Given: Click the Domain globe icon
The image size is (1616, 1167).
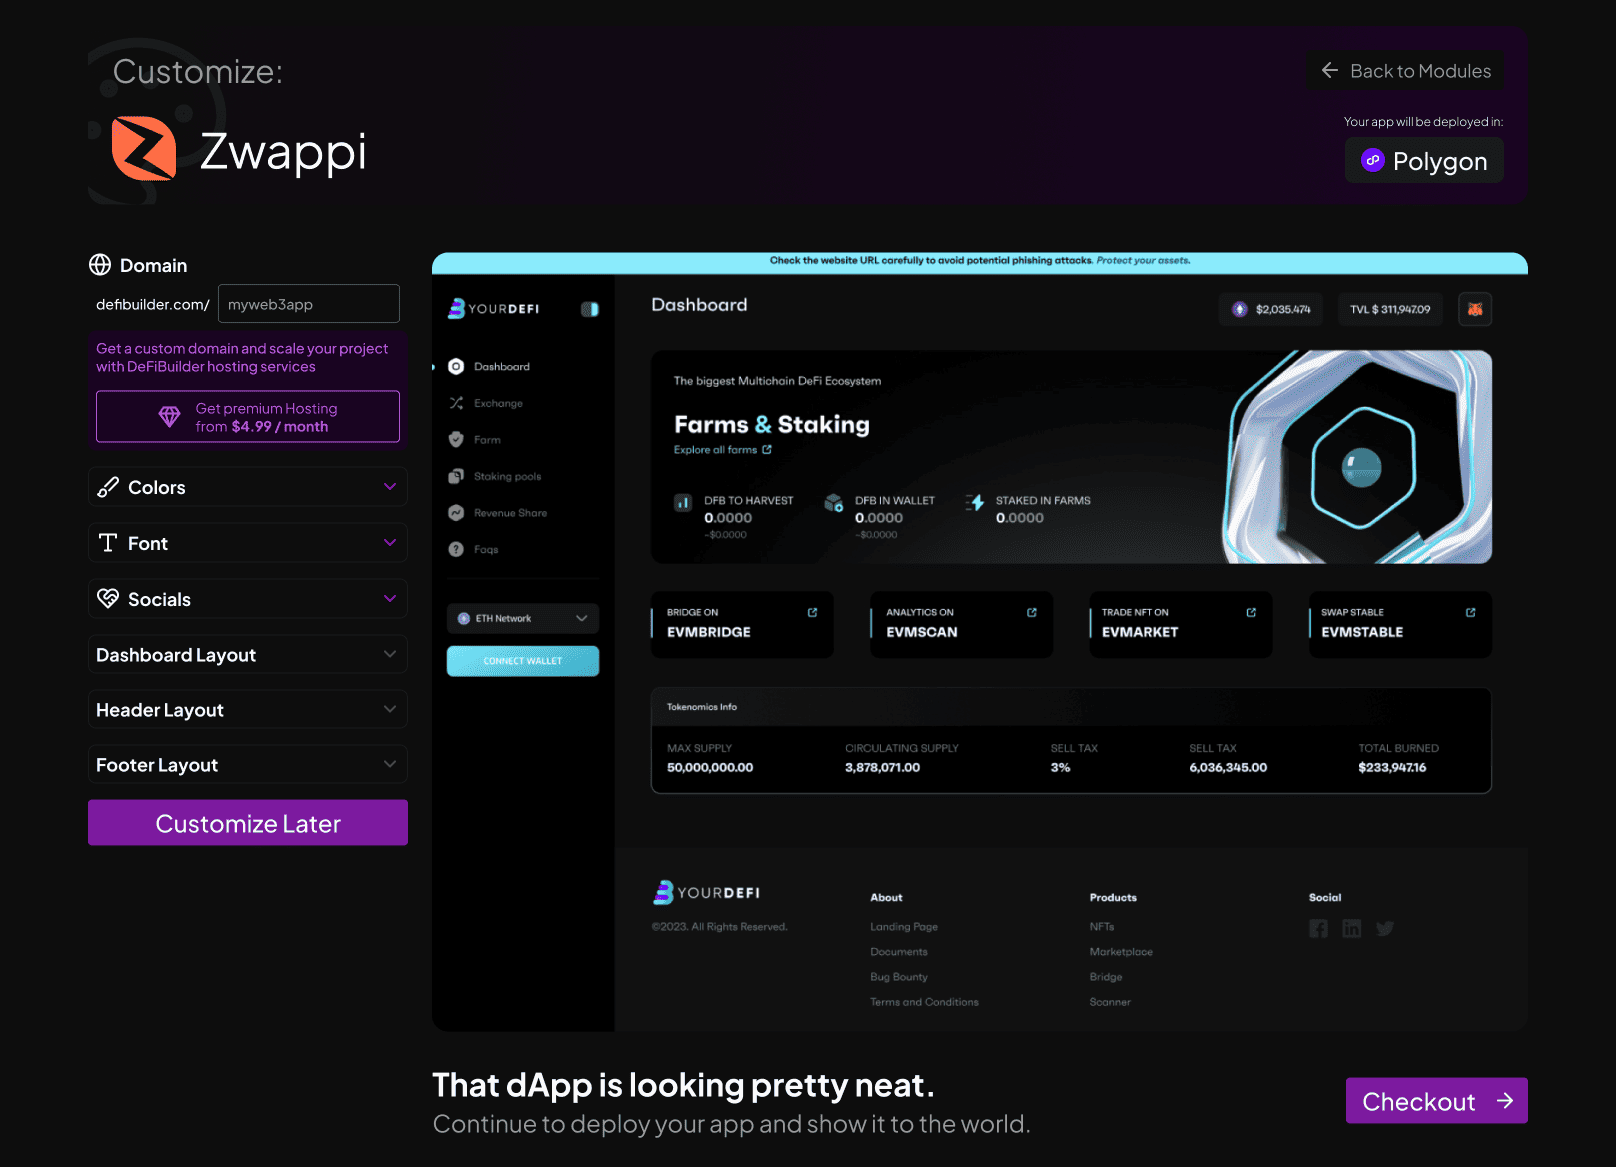Looking at the screenshot, I should 100,265.
